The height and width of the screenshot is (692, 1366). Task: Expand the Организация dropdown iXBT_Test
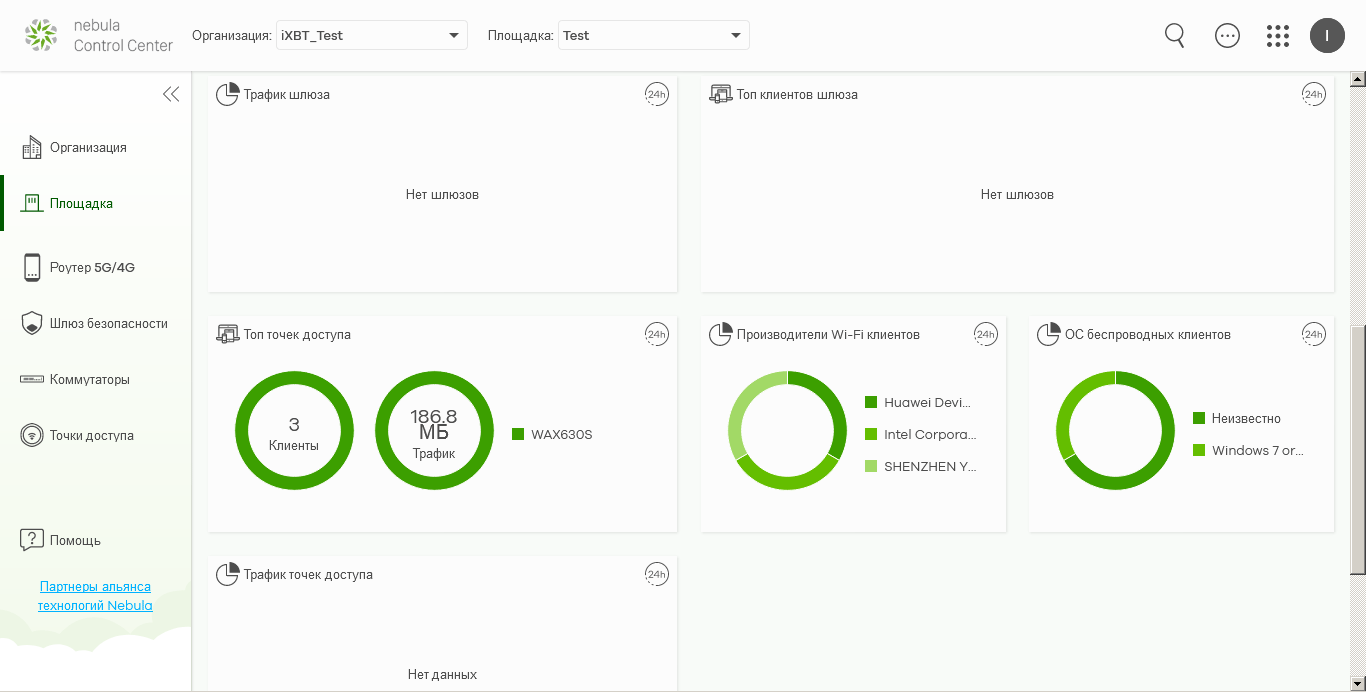372,36
